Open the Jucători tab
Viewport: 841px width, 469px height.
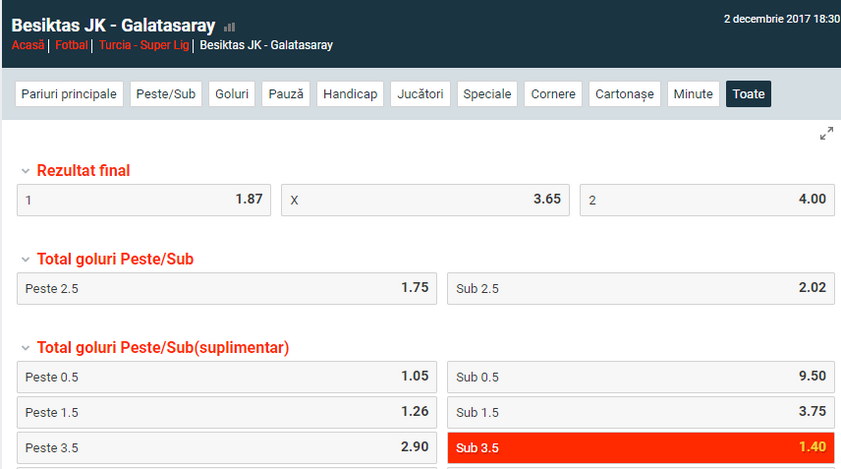tap(420, 94)
